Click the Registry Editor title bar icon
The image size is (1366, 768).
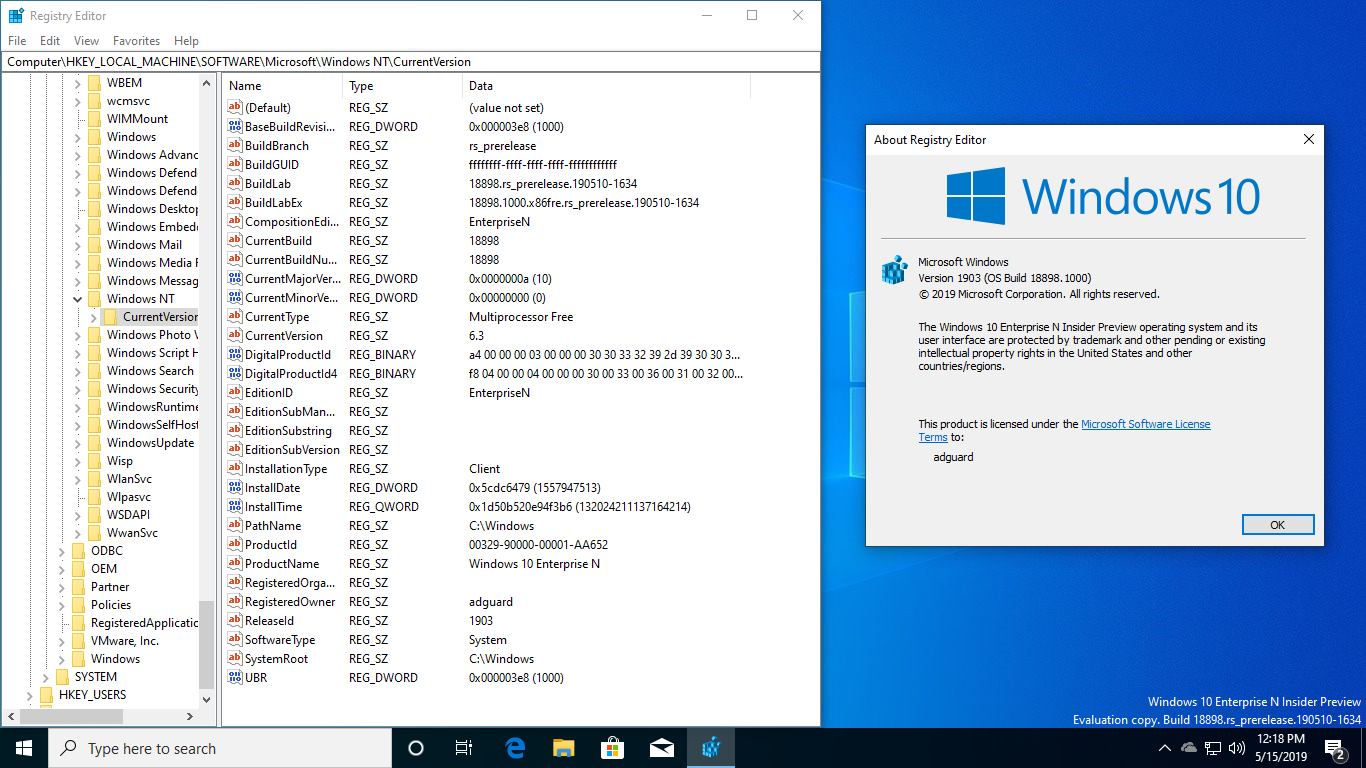(x=16, y=16)
